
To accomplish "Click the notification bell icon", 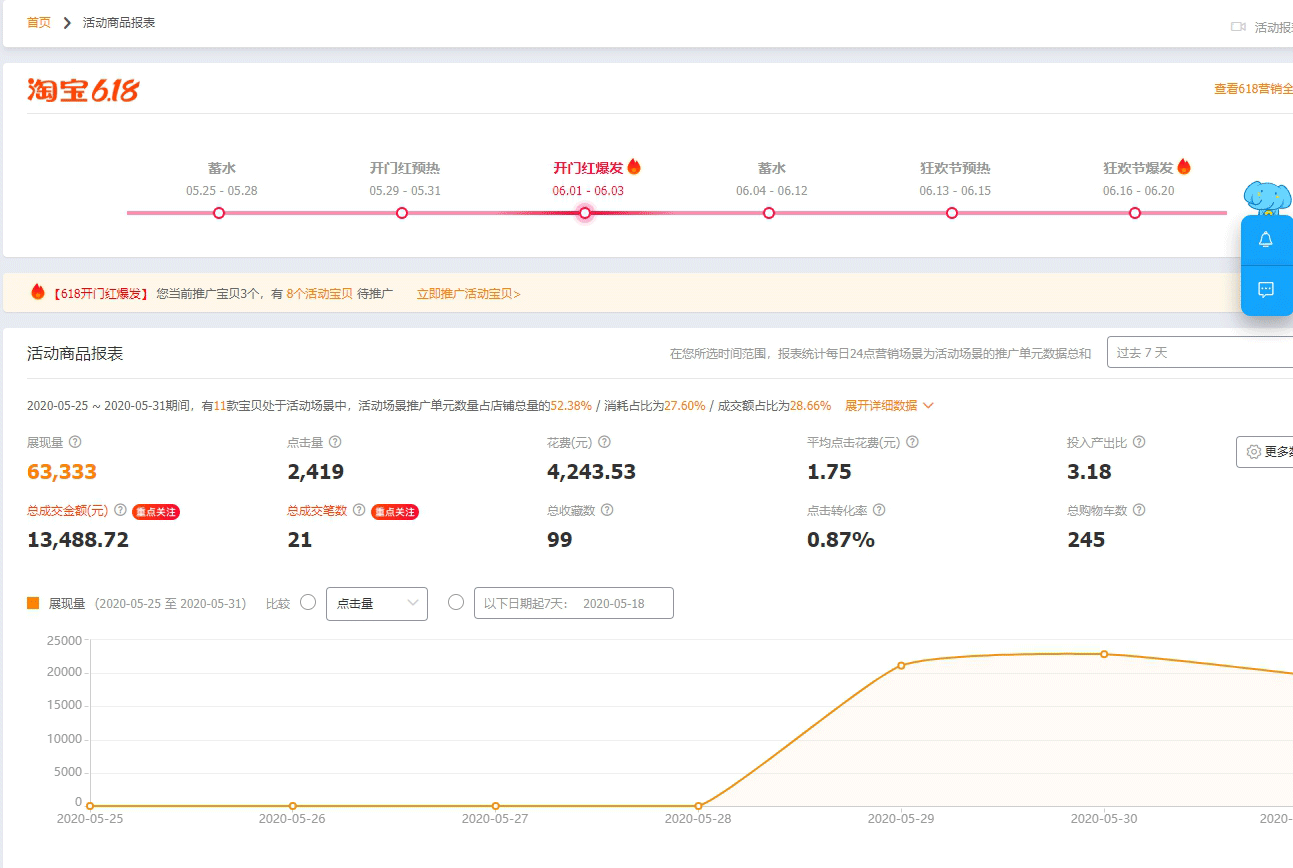I will 1265,240.
